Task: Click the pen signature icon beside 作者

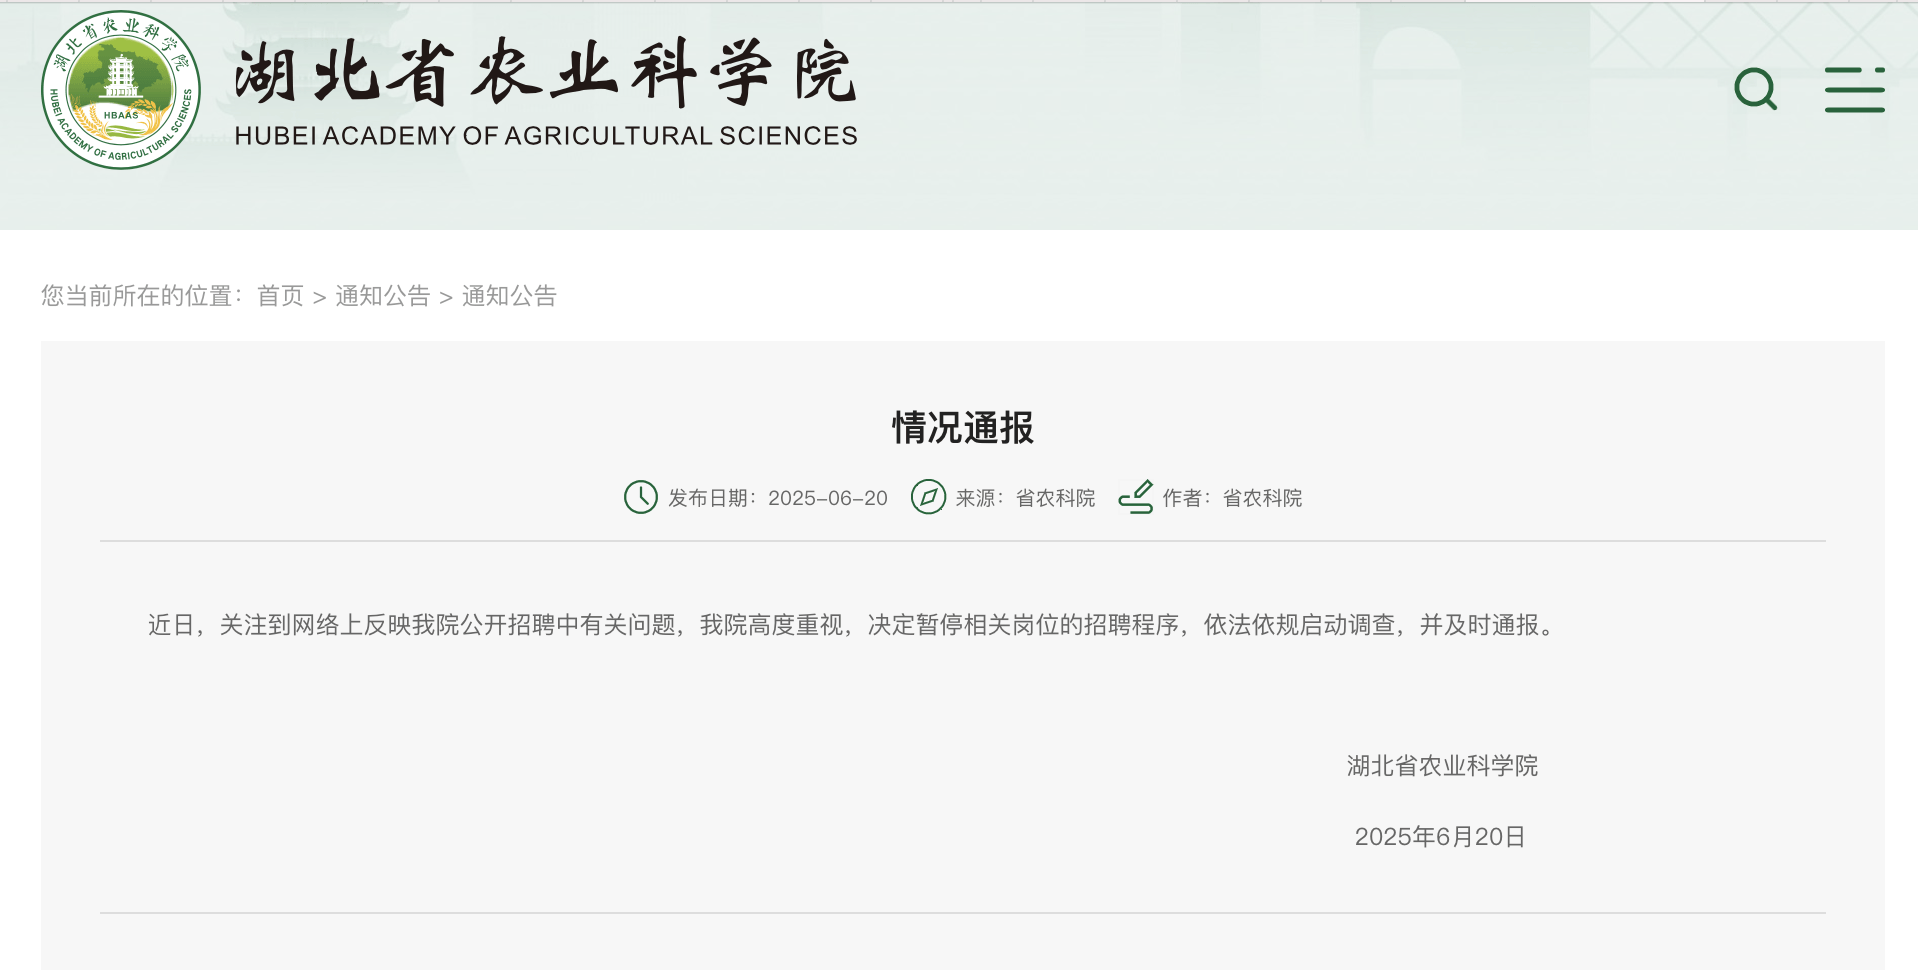Action: (1138, 497)
